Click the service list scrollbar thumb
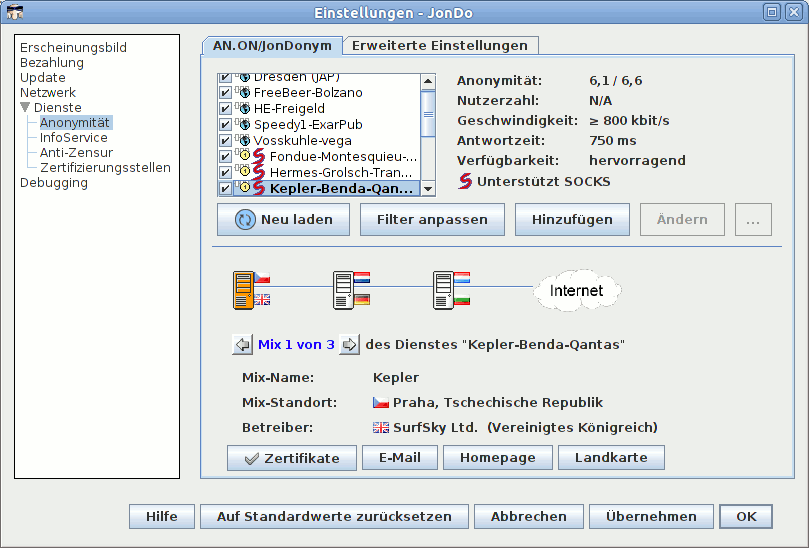 [428, 114]
